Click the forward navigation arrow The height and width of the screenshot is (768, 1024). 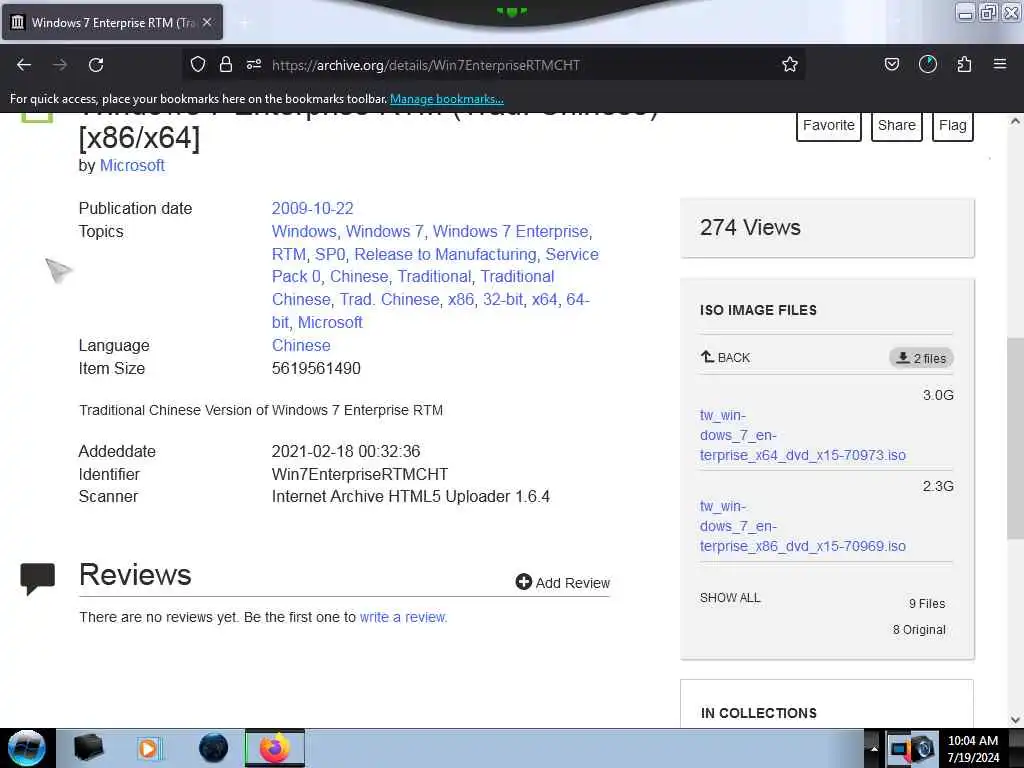60,65
